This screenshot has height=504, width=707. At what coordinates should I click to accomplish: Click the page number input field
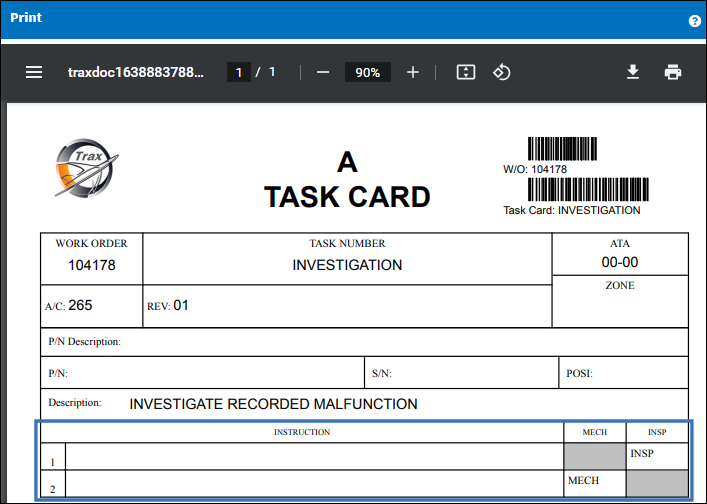point(239,72)
